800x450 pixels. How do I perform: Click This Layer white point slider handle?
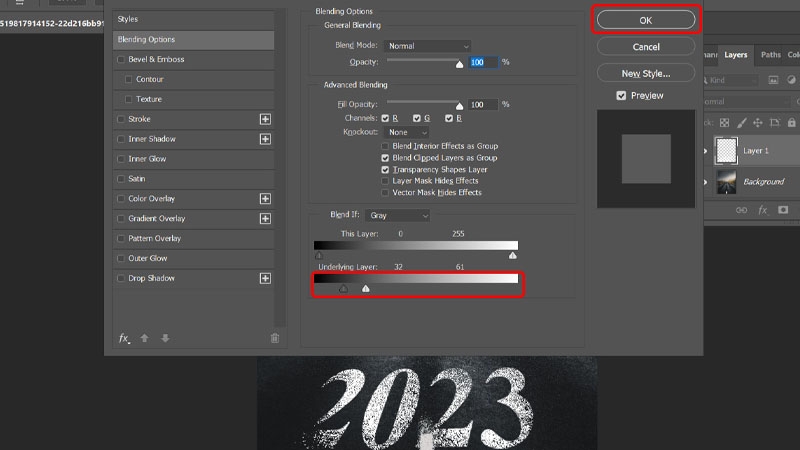point(513,256)
